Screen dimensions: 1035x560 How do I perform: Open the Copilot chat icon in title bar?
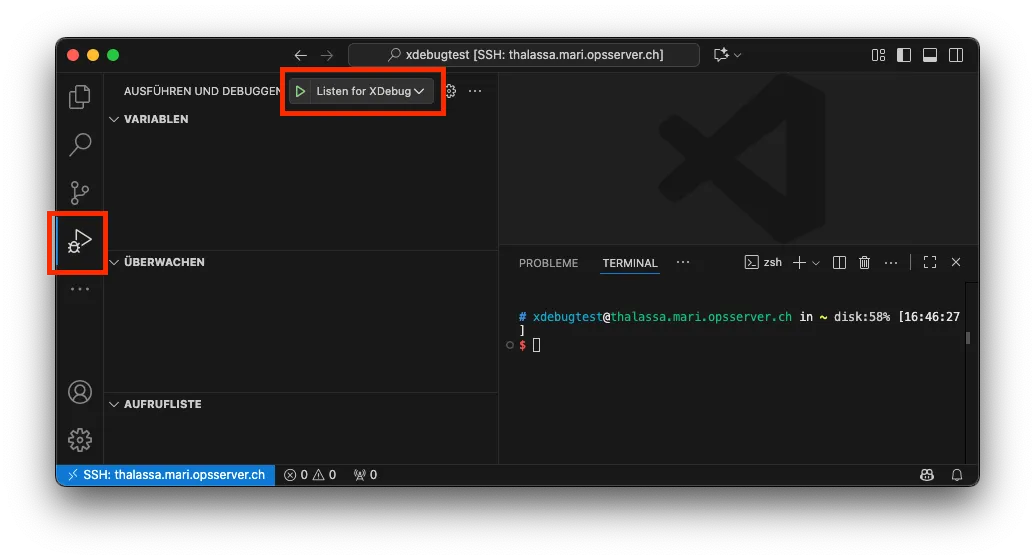click(721, 55)
